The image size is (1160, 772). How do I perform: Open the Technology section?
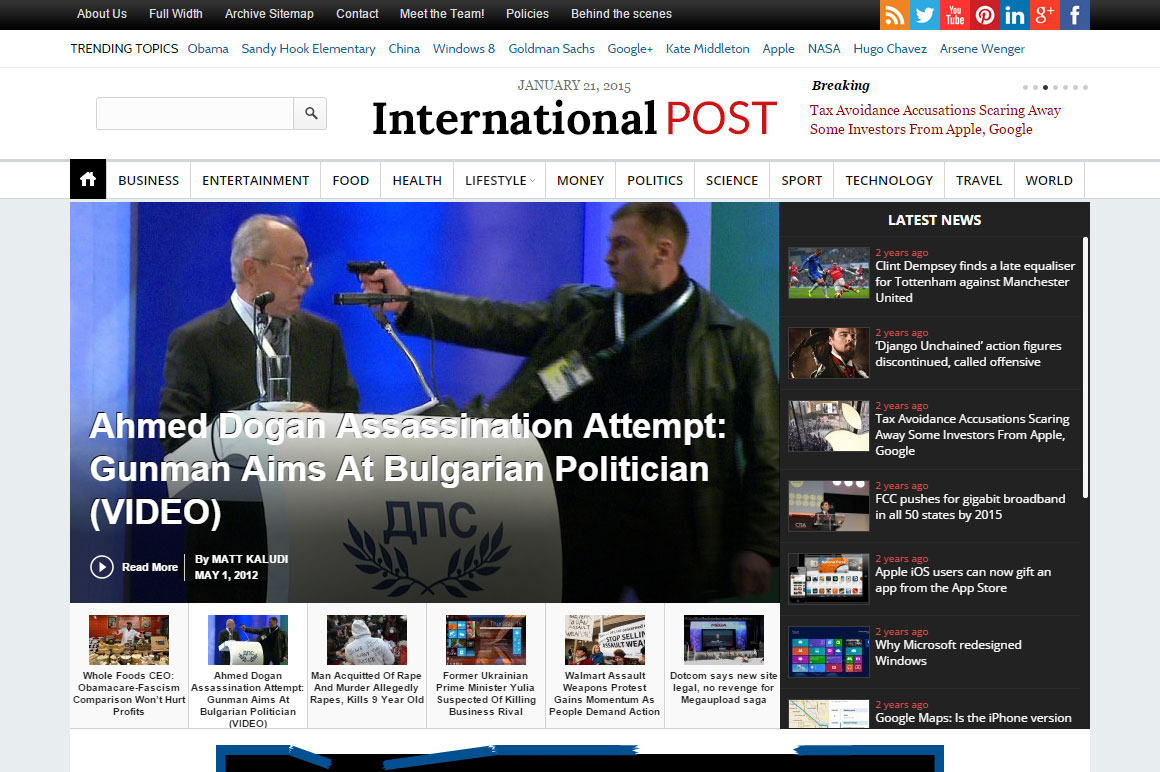pyautogui.click(x=888, y=180)
